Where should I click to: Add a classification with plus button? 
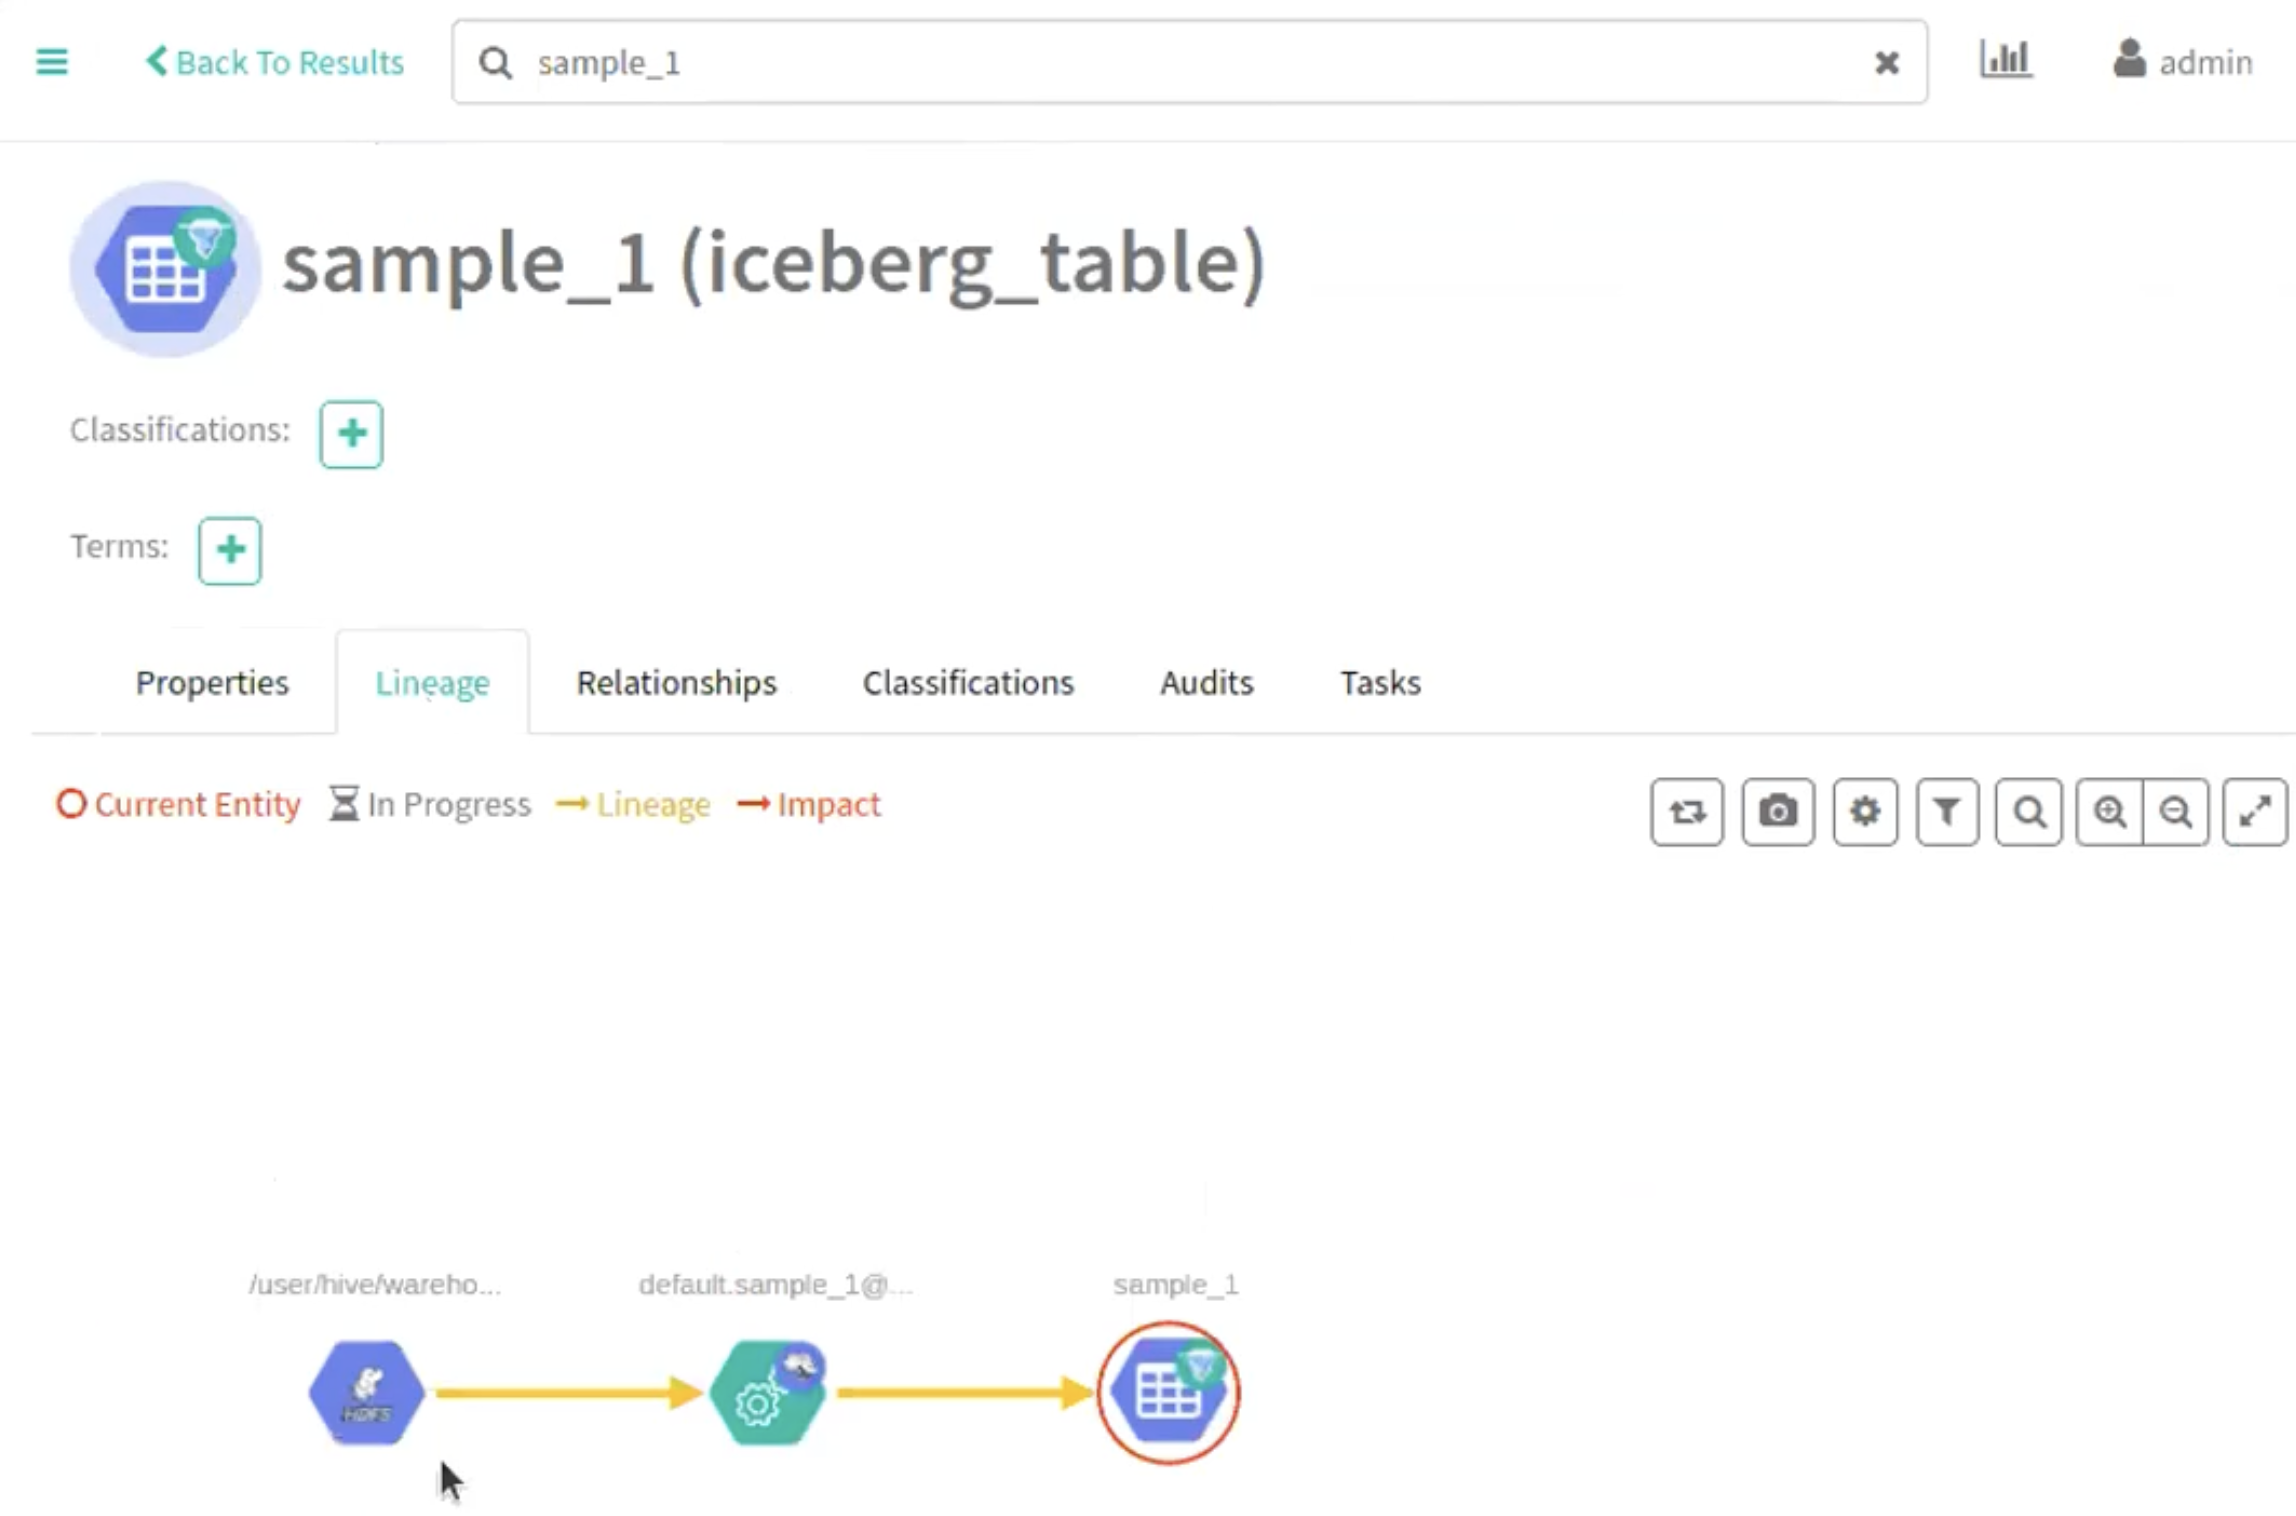click(x=351, y=434)
